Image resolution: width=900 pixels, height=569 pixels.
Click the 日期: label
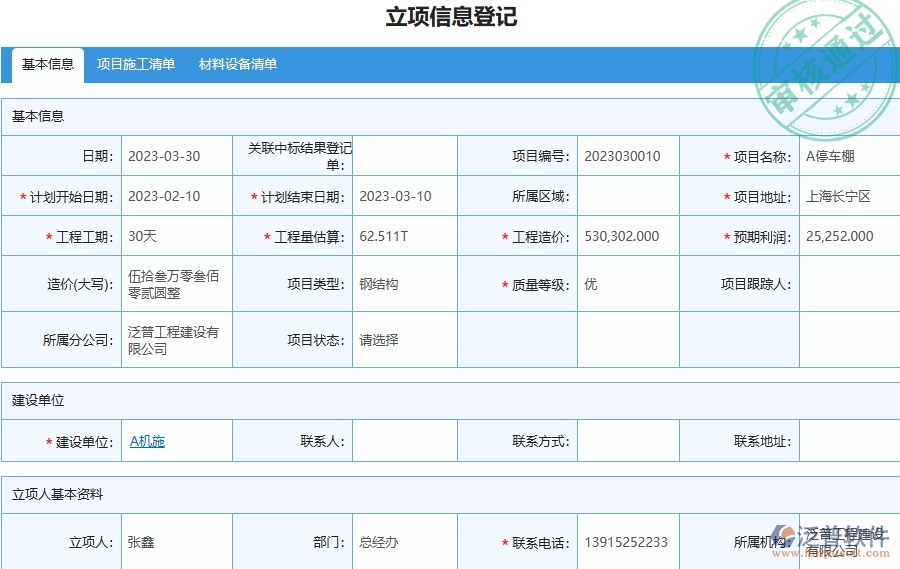[98, 156]
